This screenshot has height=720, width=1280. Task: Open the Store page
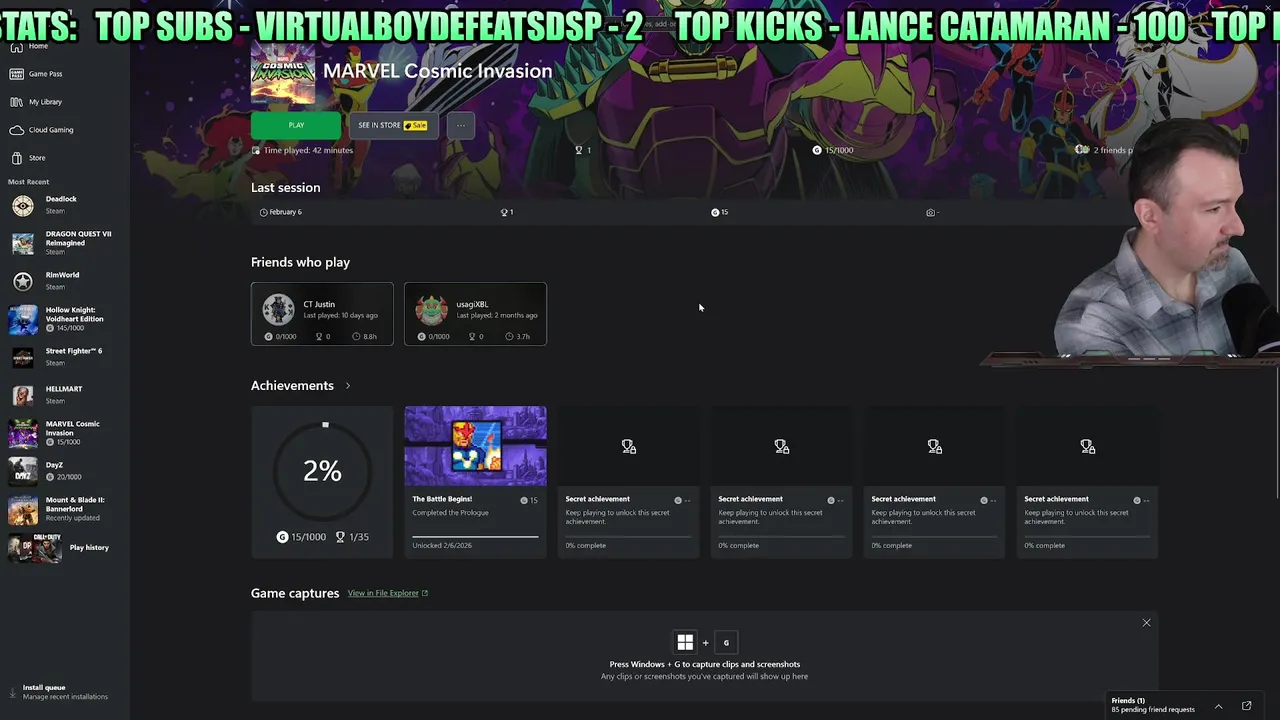[37, 158]
